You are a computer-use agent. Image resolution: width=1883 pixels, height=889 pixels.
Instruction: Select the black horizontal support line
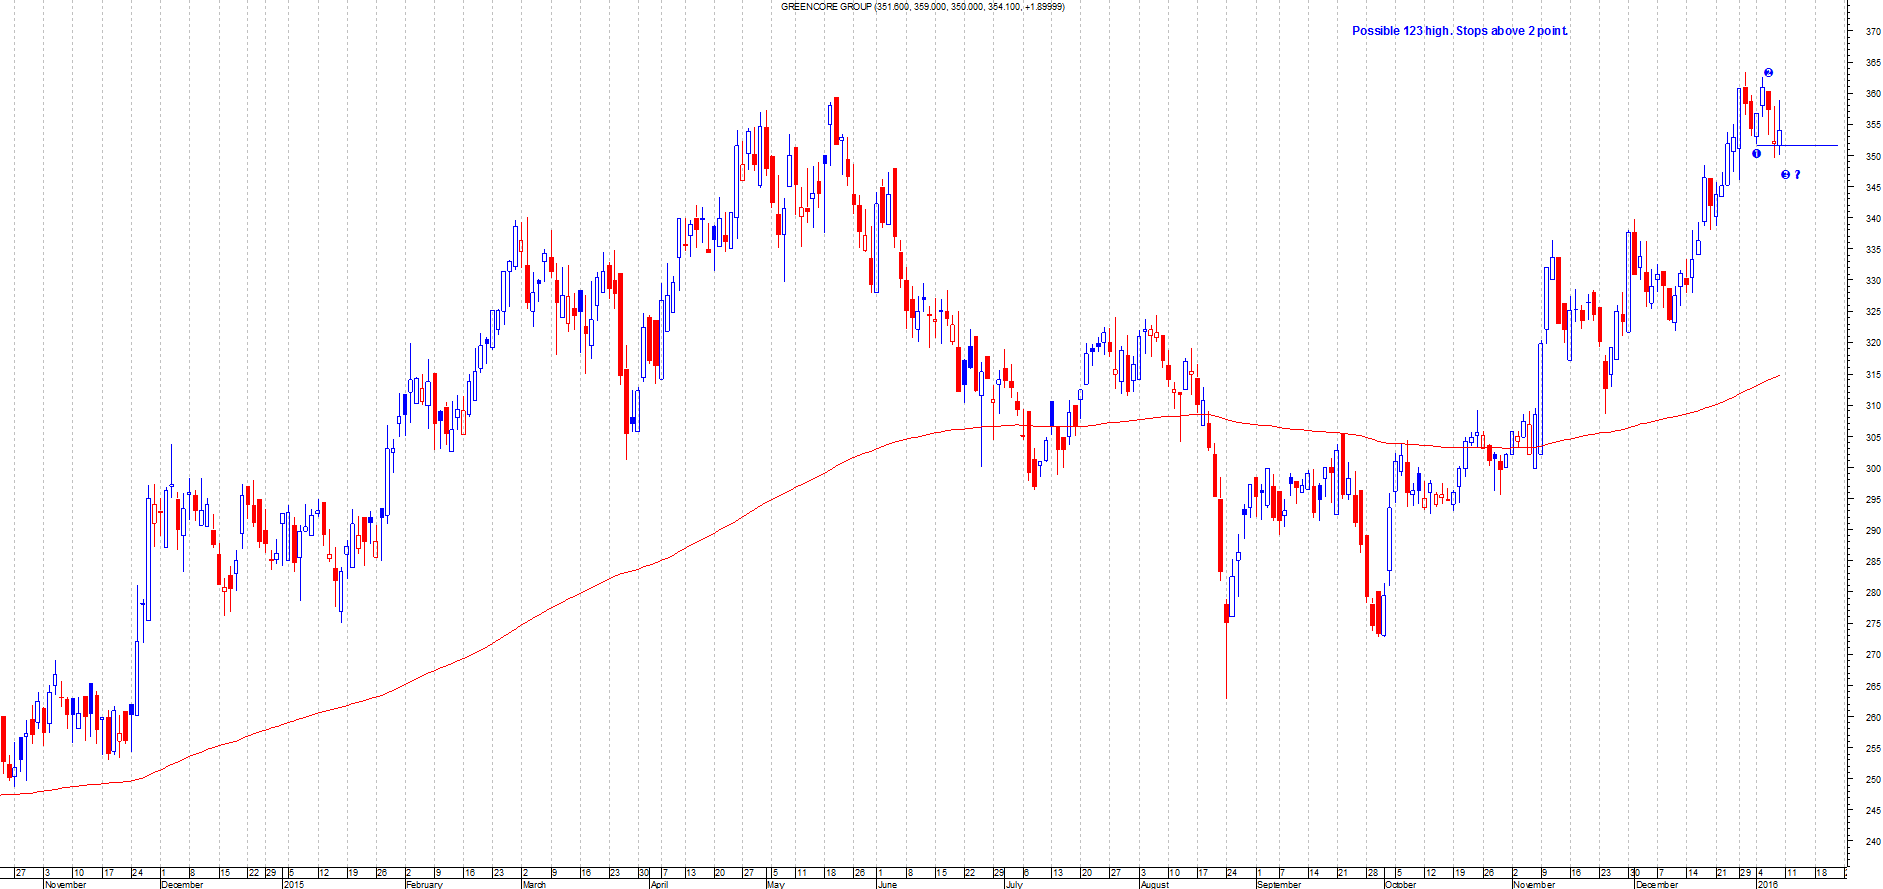[x=1810, y=146]
